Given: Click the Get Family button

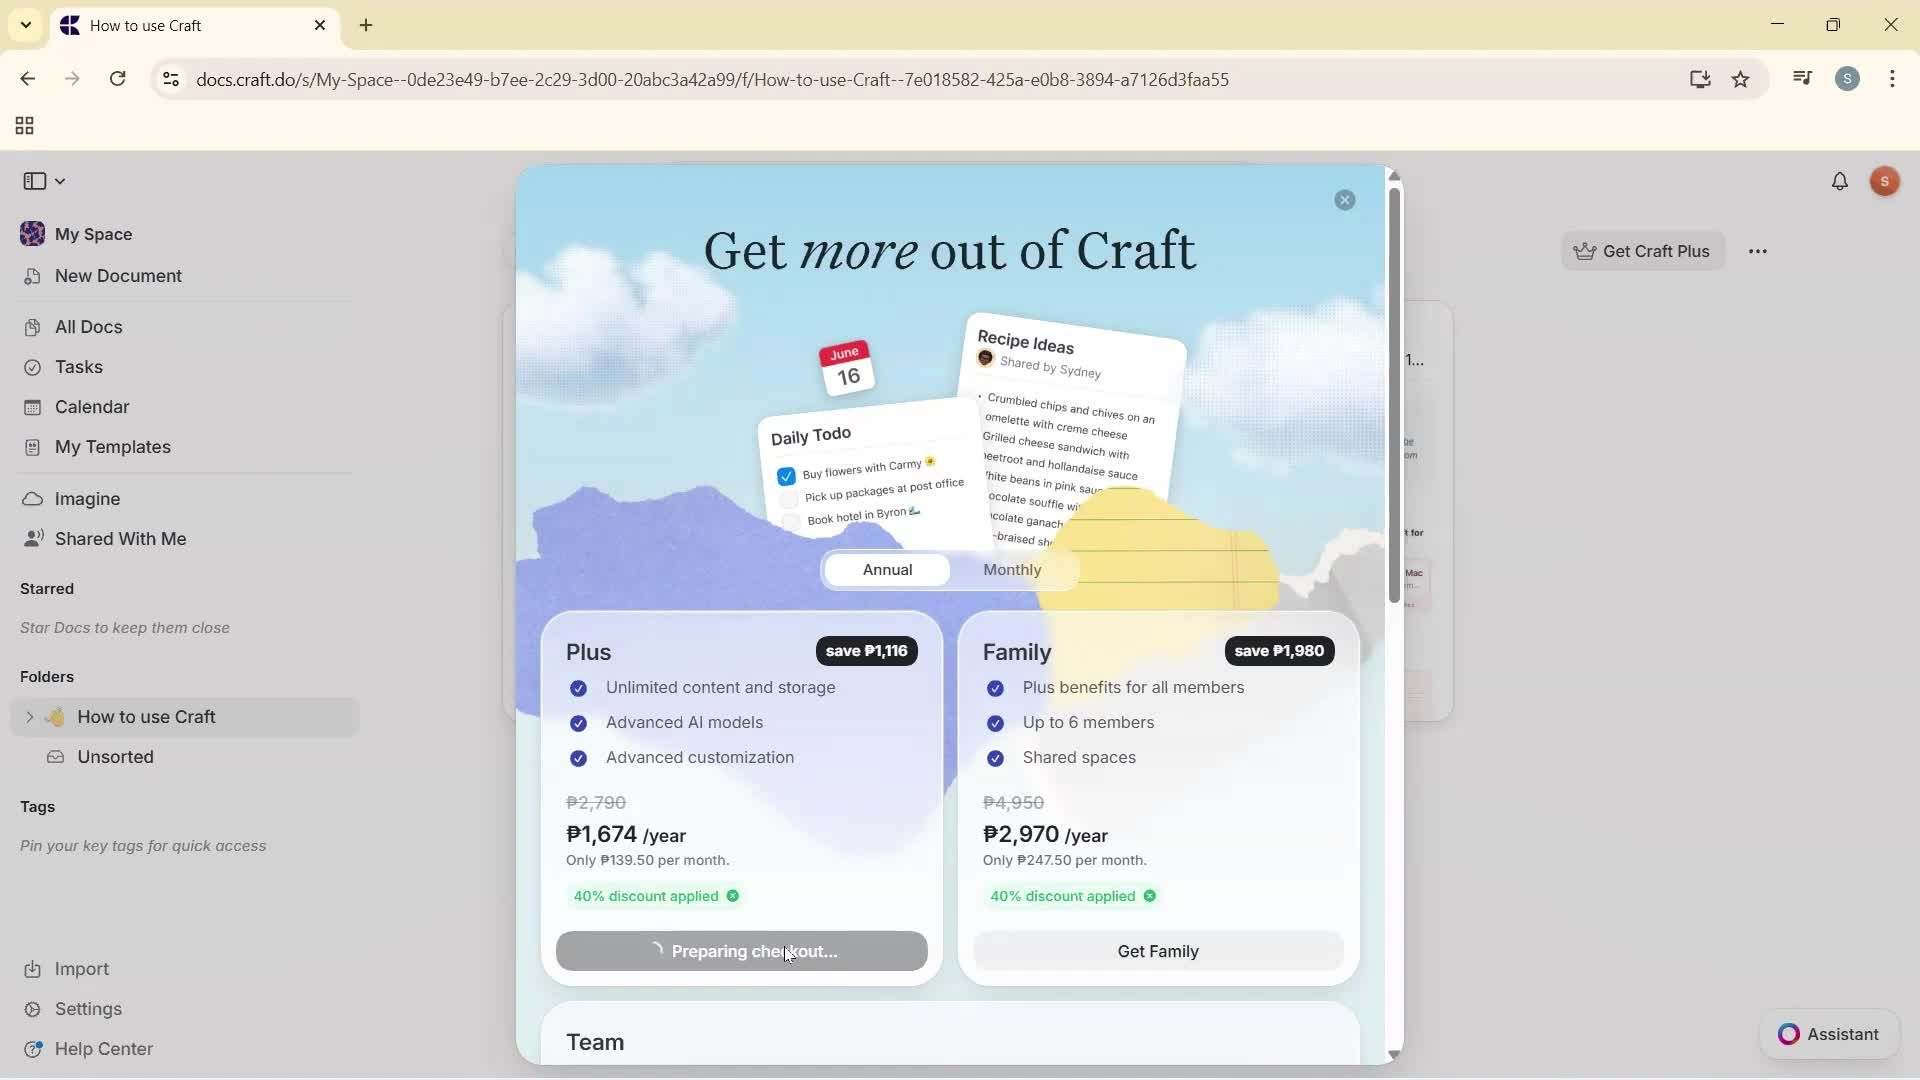Looking at the screenshot, I should [1157, 951].
